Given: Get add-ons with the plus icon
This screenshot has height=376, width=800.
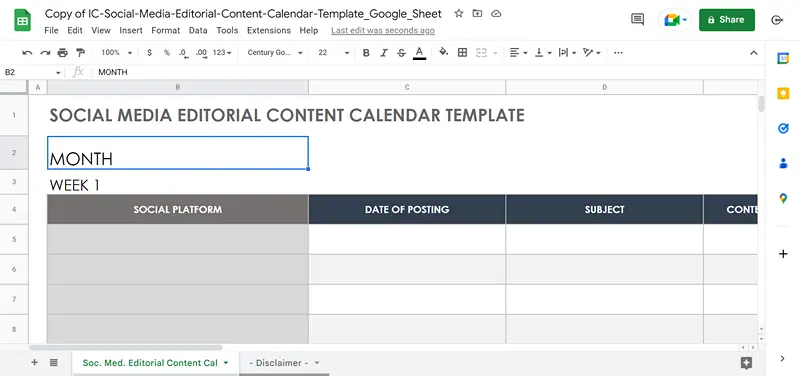Looking at the screenshot, I should coord(783,254).
